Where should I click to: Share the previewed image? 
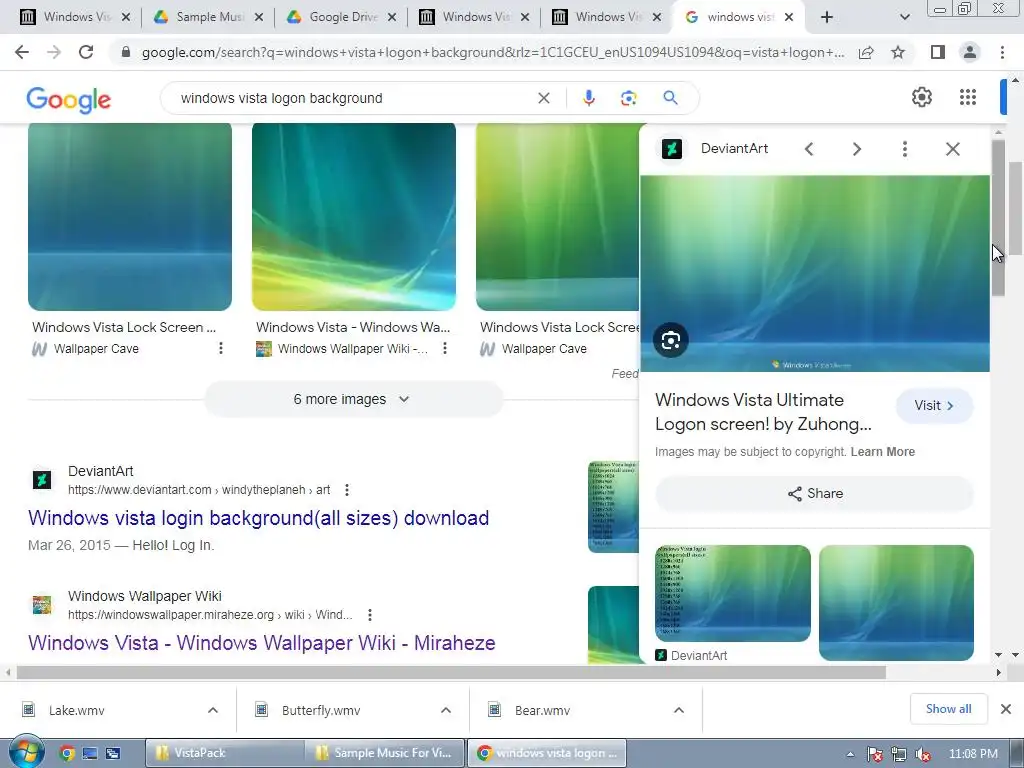(x=814, y=494)
